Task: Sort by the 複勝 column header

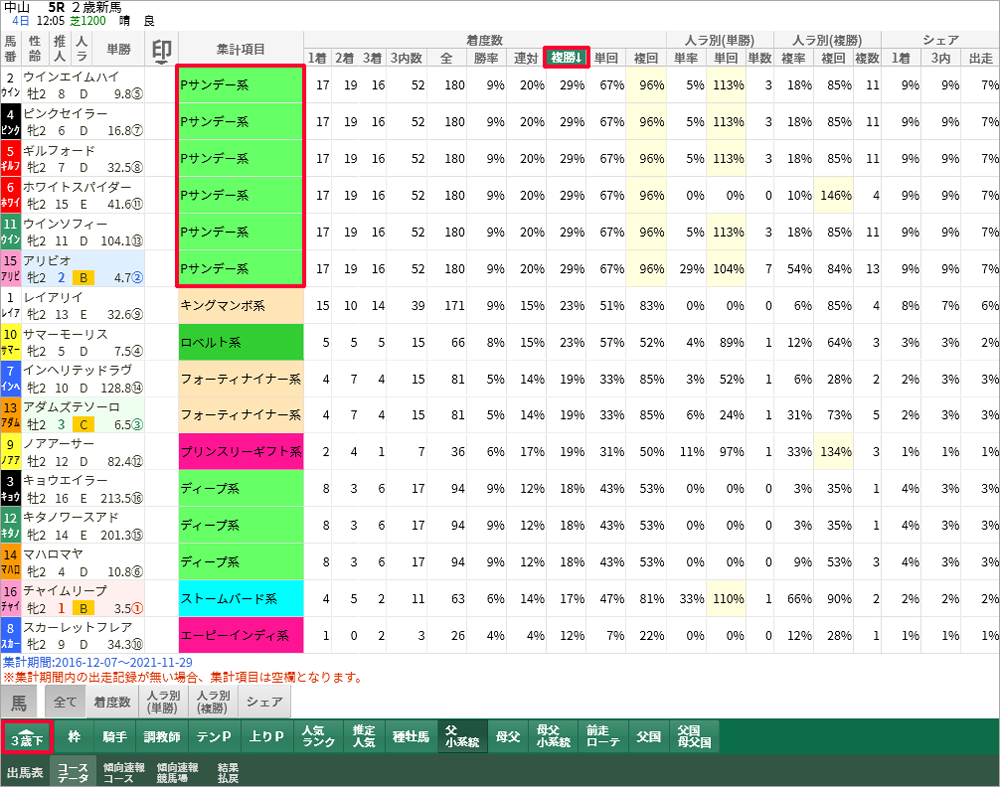Action: click(x=566, y=57)
